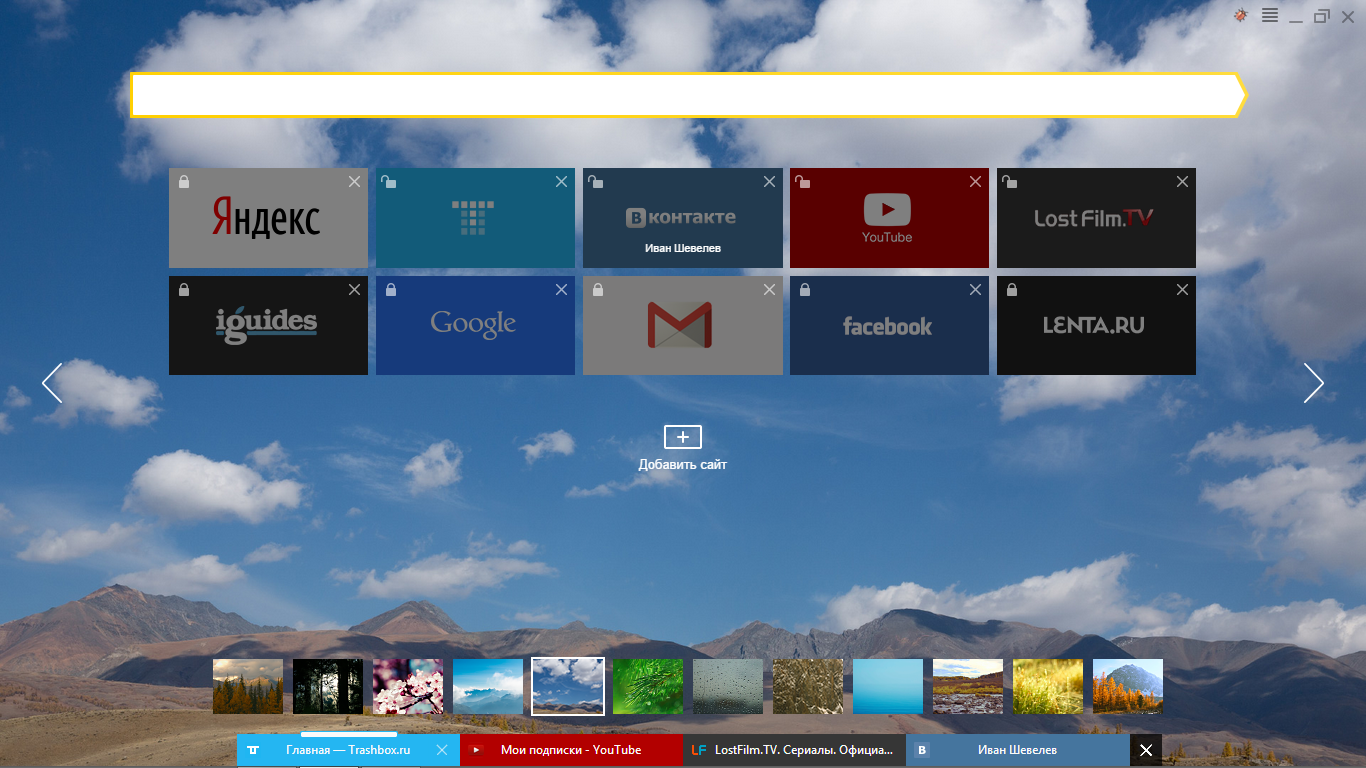The image size is (1366, 768).
Task: Click the black X button beside the tabs
Action: [x=1146, y=750]
